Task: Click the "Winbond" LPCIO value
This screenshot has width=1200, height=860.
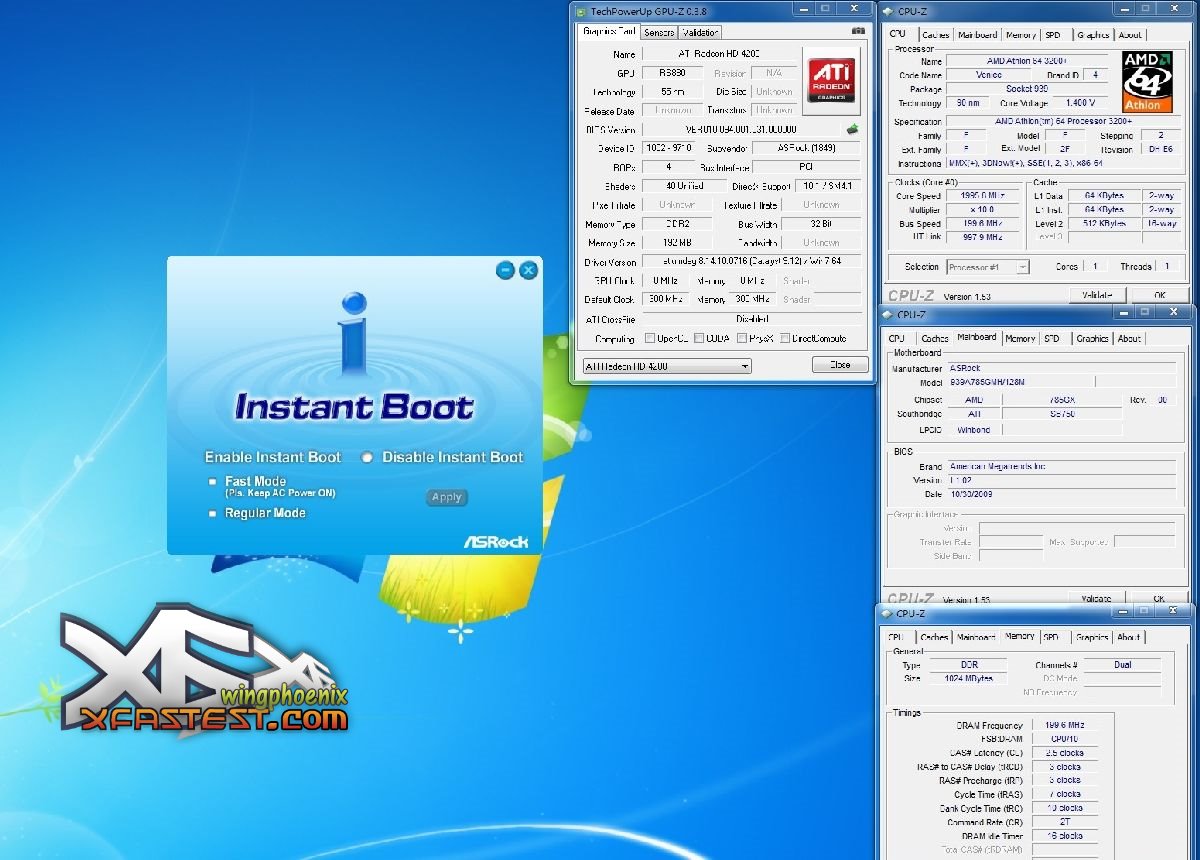Action: pyautogui.click(x=973, y=430)
